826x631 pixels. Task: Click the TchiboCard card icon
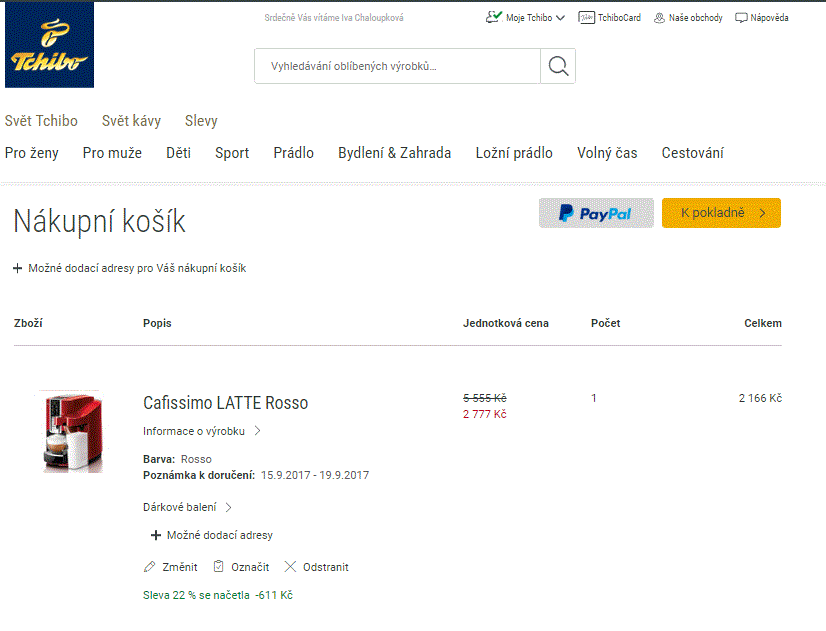coord(586,17)
